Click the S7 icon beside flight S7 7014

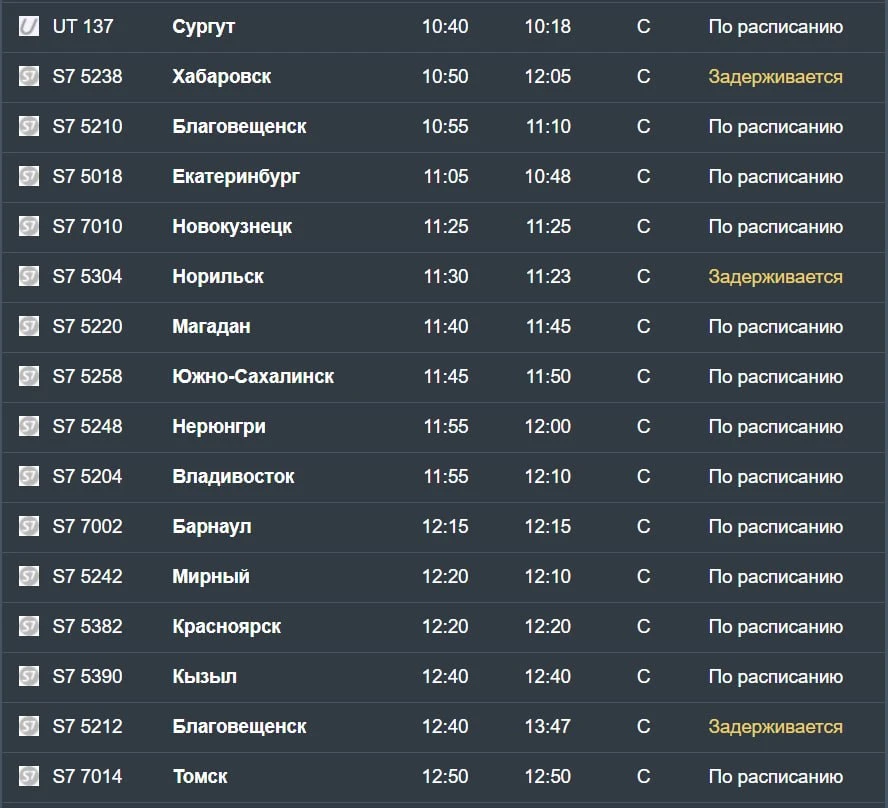tap(29, 776)
